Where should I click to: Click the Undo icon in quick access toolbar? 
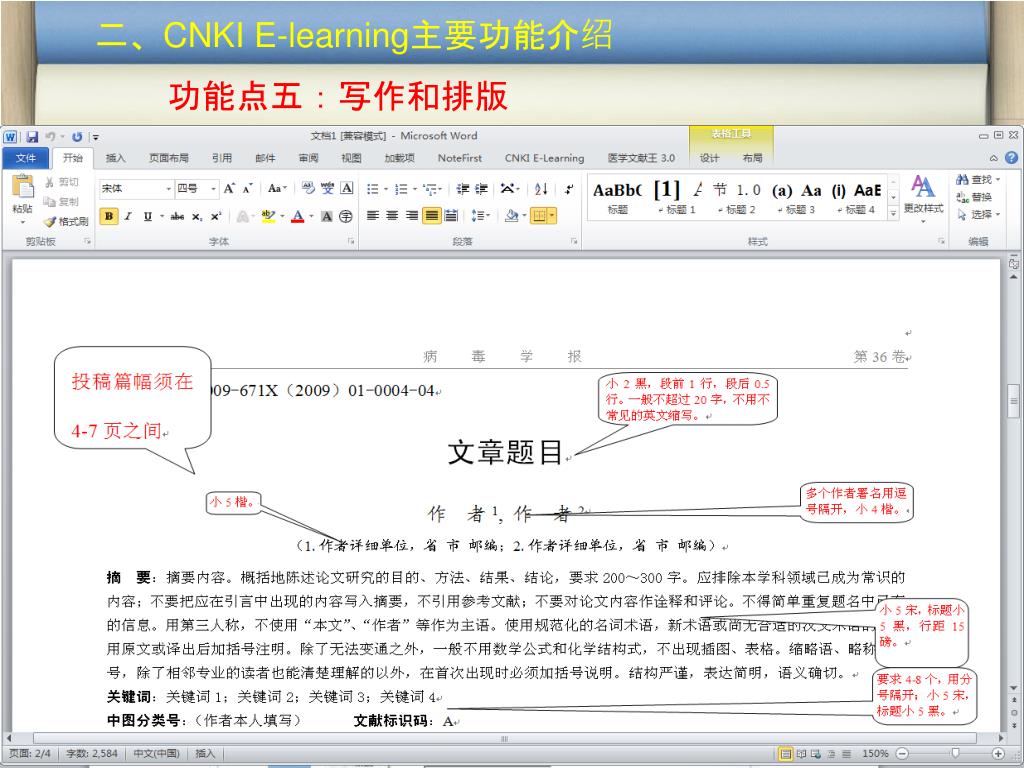pos(51,136)
